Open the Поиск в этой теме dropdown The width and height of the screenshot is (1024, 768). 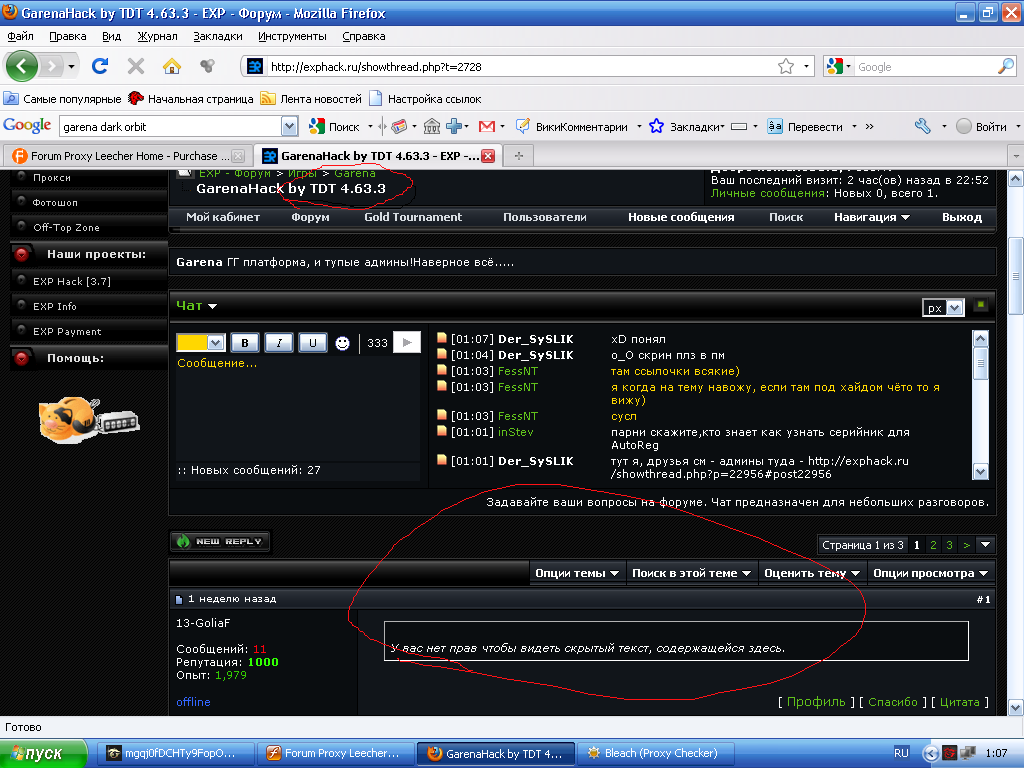tap(692, 573)
